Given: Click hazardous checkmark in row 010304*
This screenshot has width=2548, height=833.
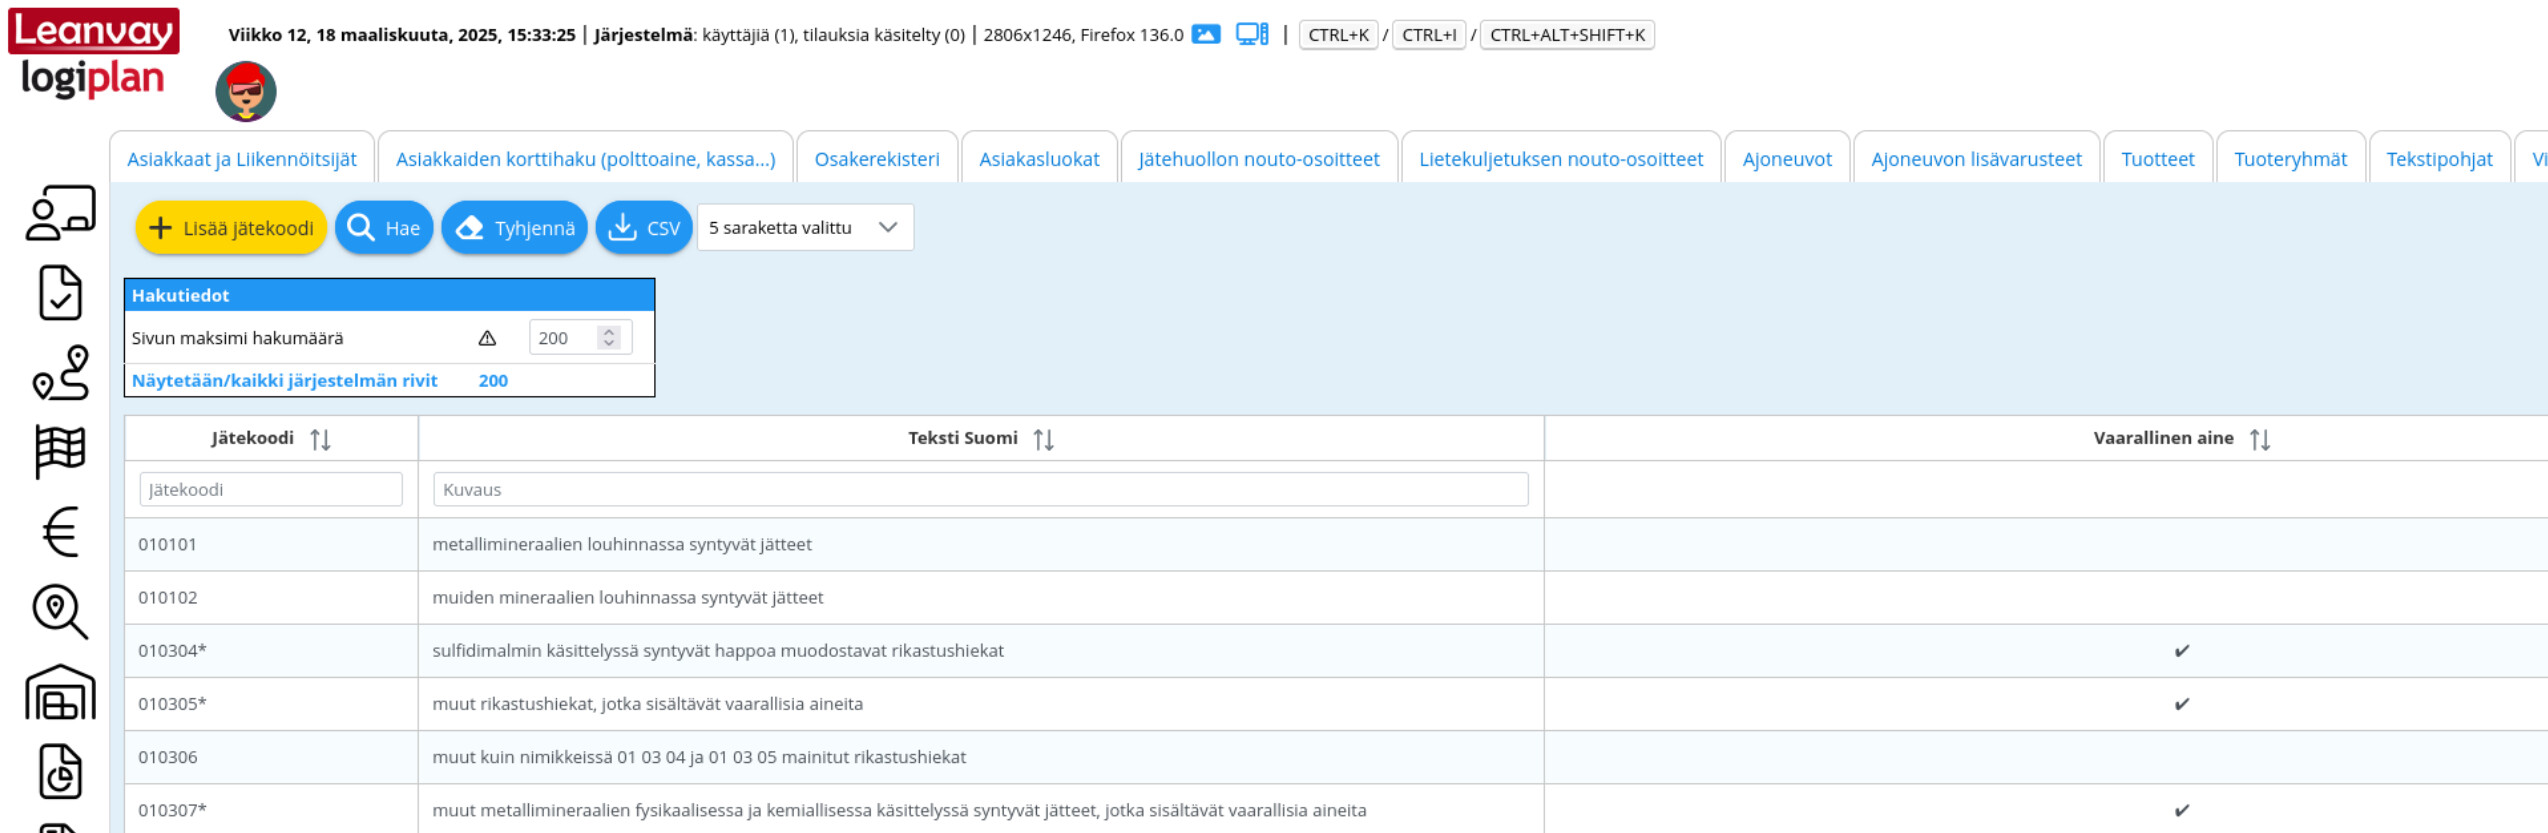Looking at the screenshot, I should pos(2182,651).
